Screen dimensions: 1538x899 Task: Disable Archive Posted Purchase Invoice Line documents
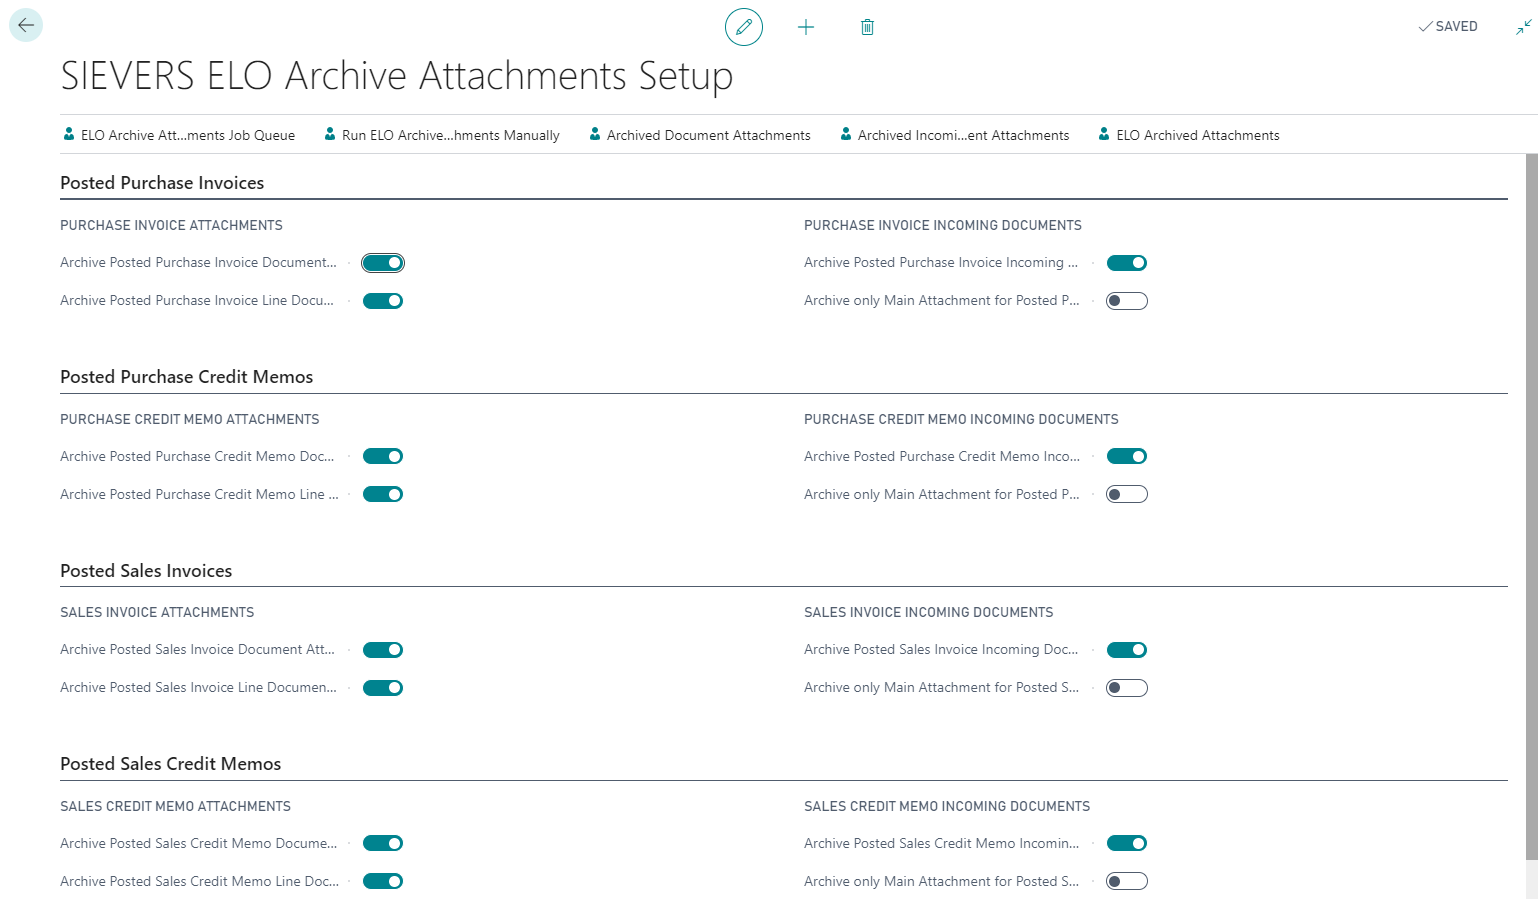[x=383, y=301]
